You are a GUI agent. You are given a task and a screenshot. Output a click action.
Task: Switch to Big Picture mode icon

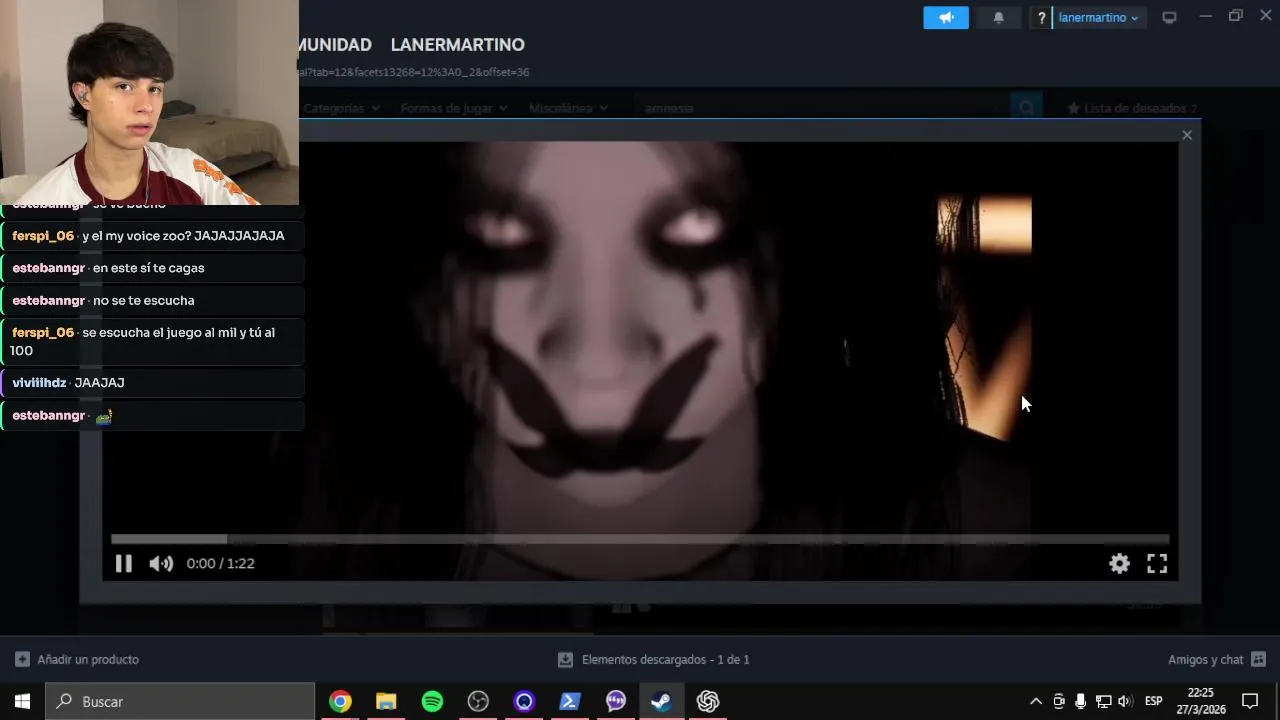(x=1169, y=17)
